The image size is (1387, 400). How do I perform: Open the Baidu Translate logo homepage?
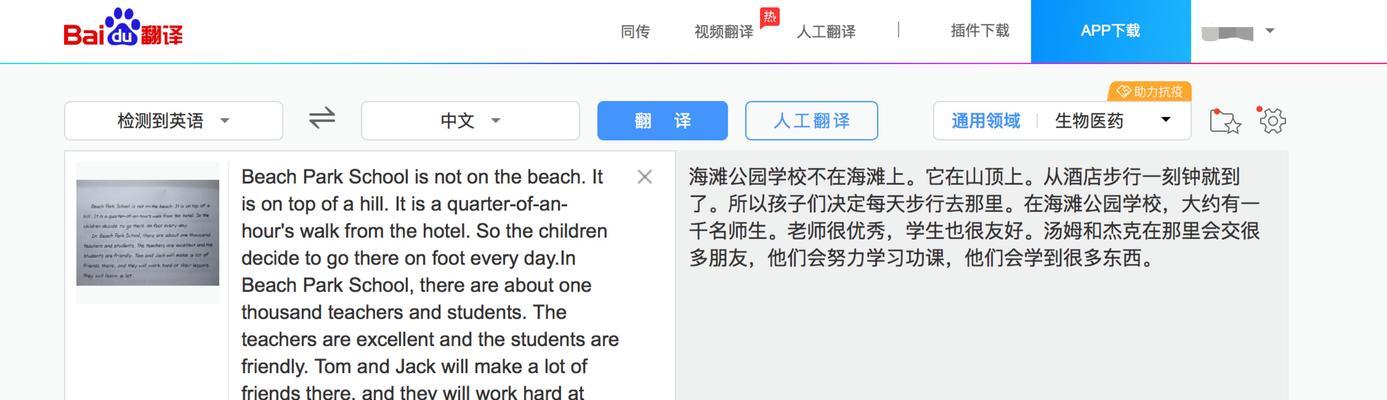tap(123, 29)
